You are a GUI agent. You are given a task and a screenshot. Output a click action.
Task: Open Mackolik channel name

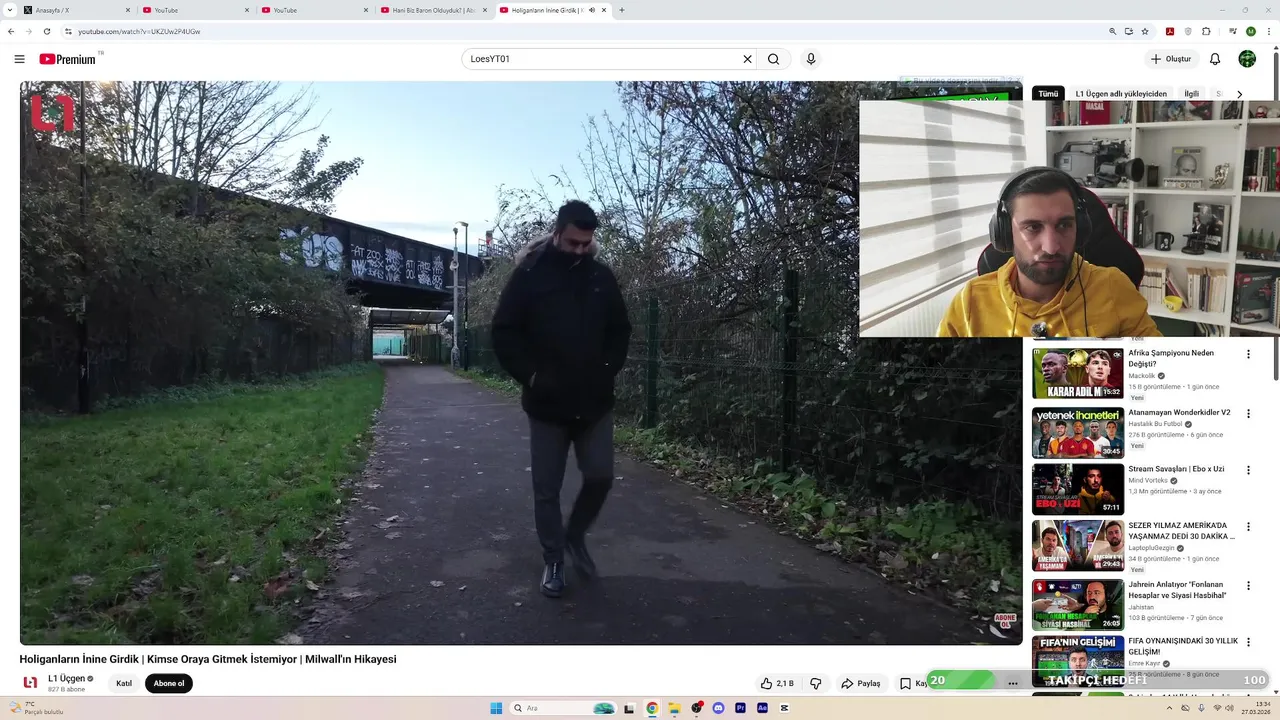[1141, 376]
